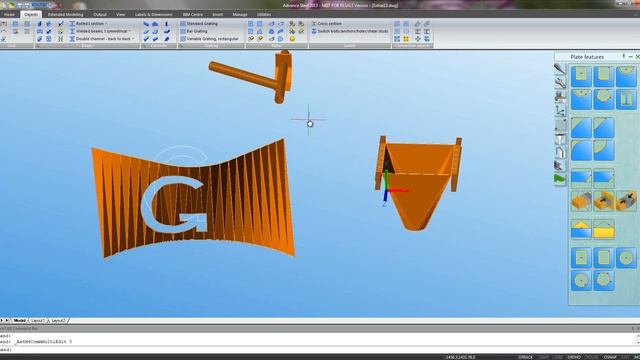
Task: Expand the Grating panel launcher arrow
Action: coord(181,46)
